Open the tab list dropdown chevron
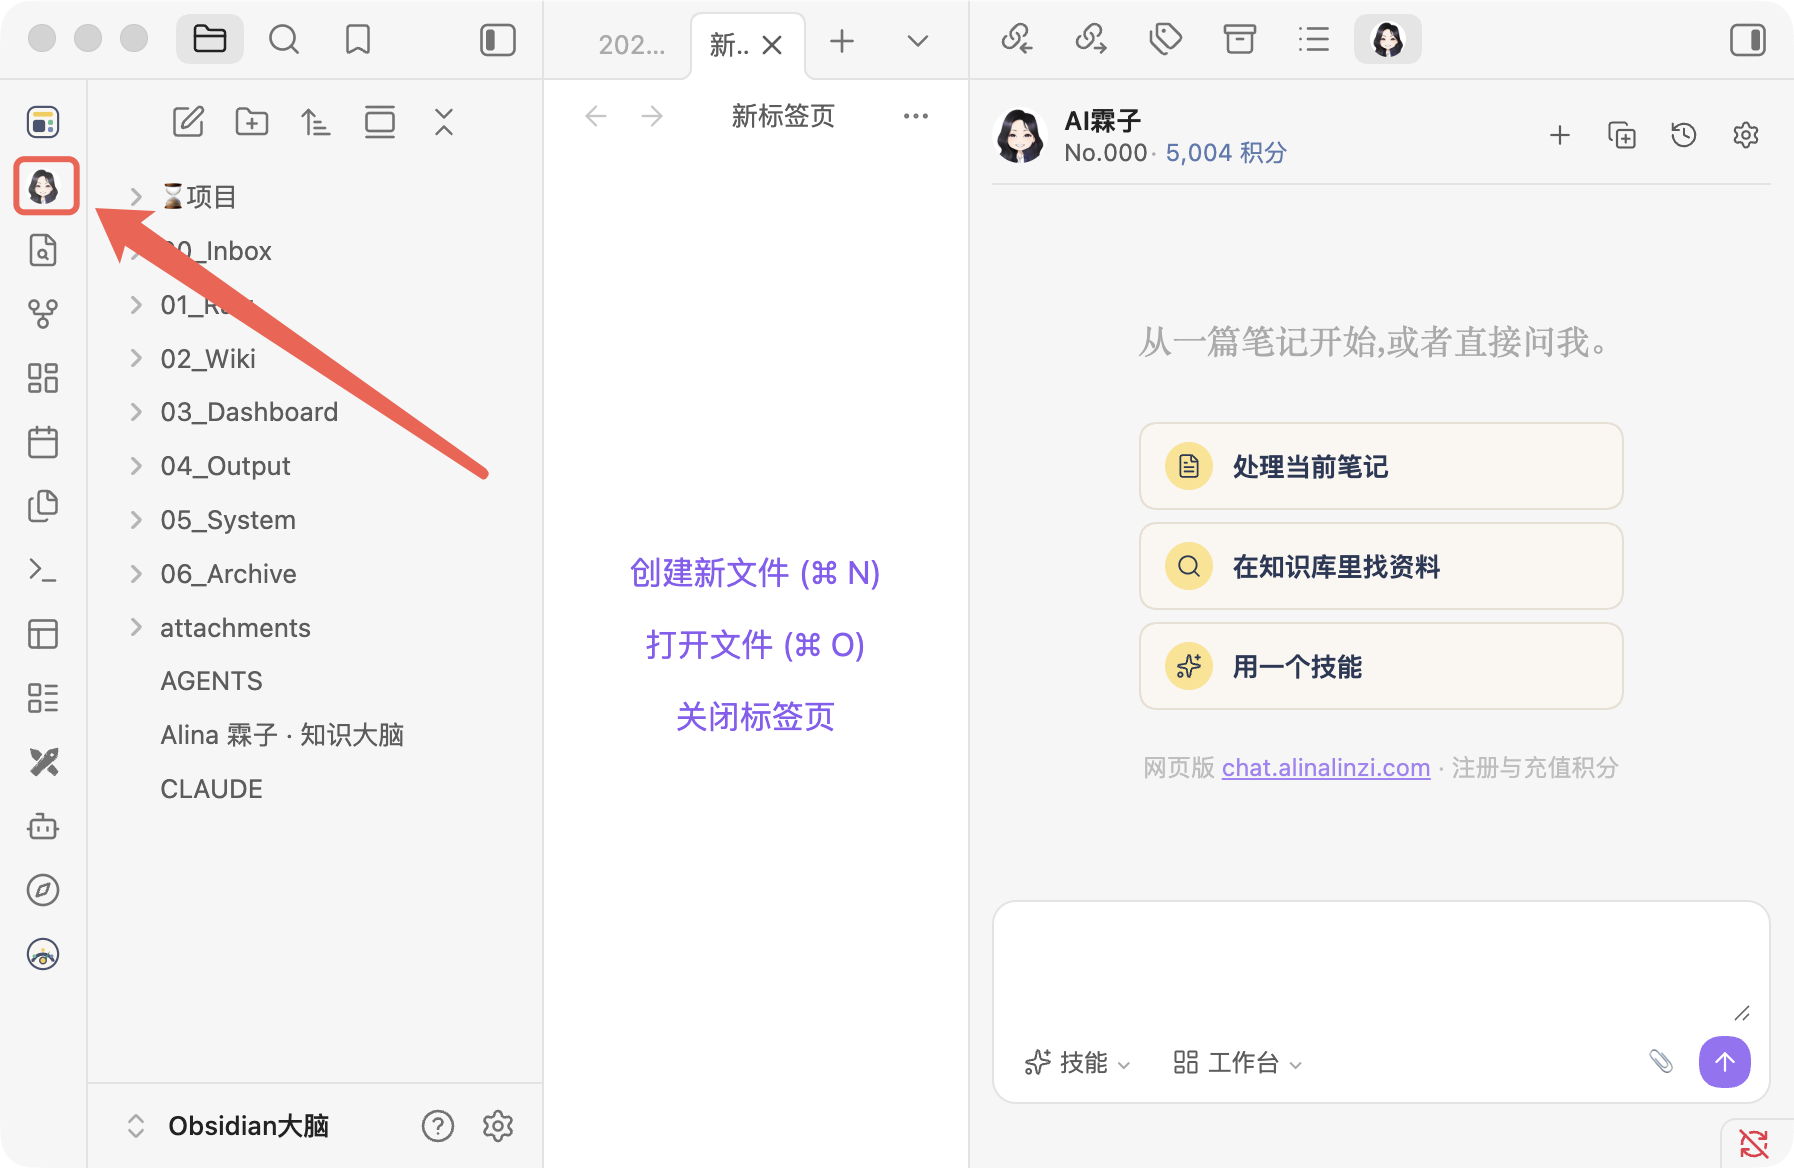Screen dimensions: 1794x1168 click(x=918, y=41)
